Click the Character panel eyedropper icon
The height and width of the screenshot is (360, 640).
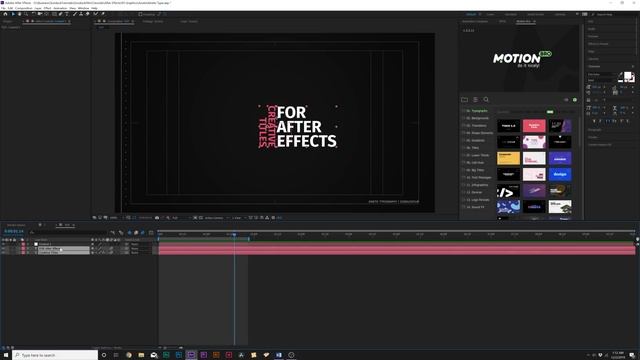pos(621,74)
